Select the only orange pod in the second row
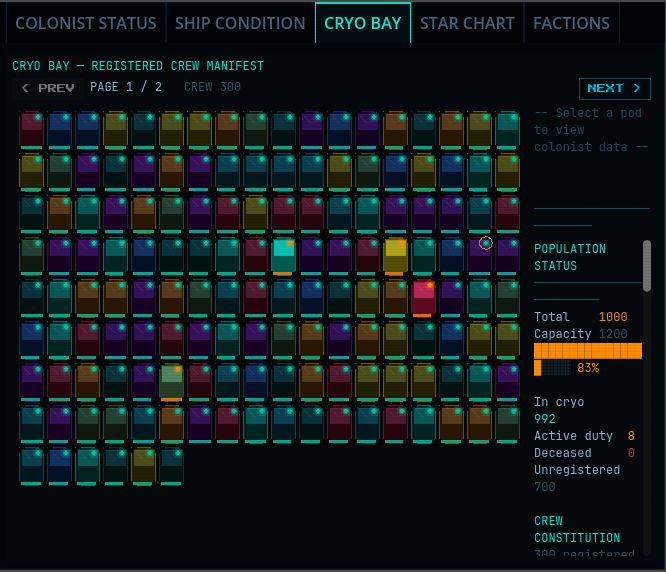Image resolution: width=666 pixels, height=572 pixels. pyautogui.click(x=171, y=172)
